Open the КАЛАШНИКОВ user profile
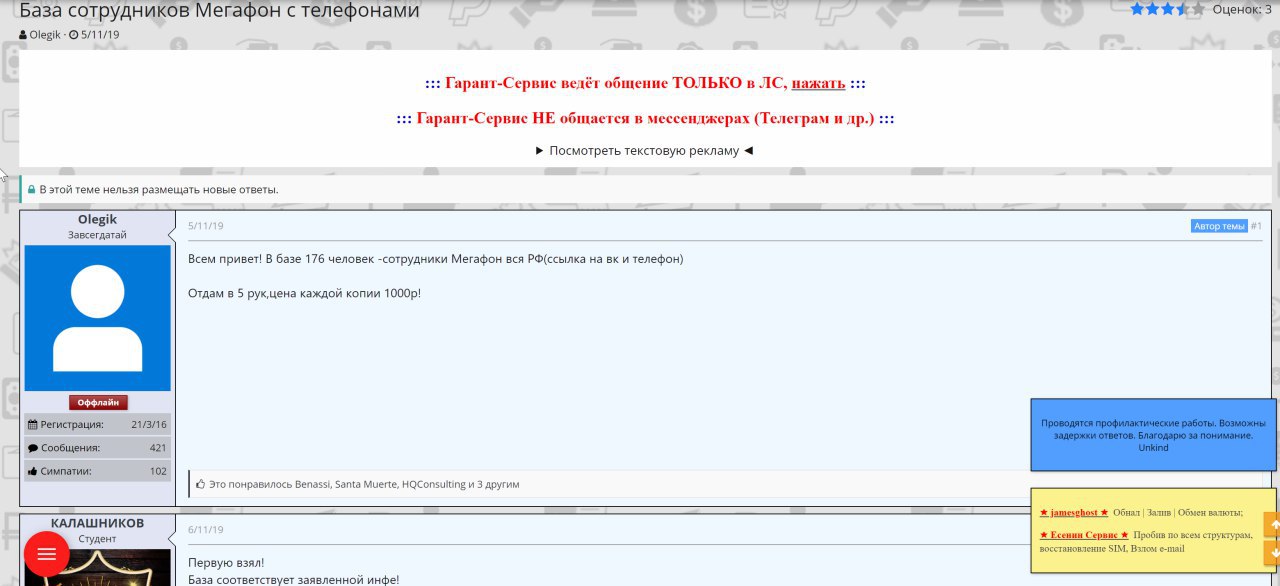Image resolution: width=1280 pixels, height=586 pixels. click(x=98, y=523)
